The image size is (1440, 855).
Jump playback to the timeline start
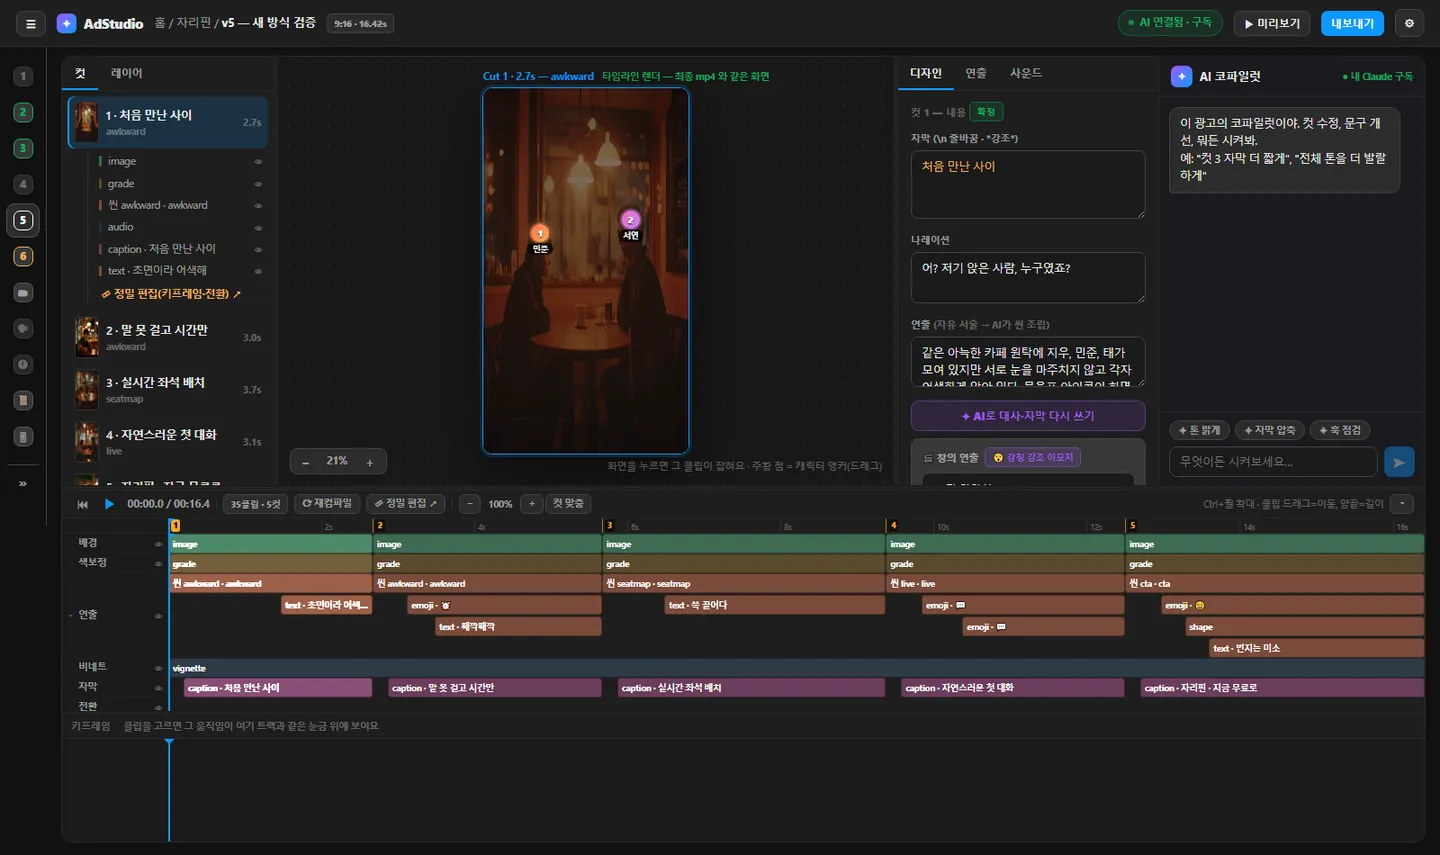coord(82,504)
